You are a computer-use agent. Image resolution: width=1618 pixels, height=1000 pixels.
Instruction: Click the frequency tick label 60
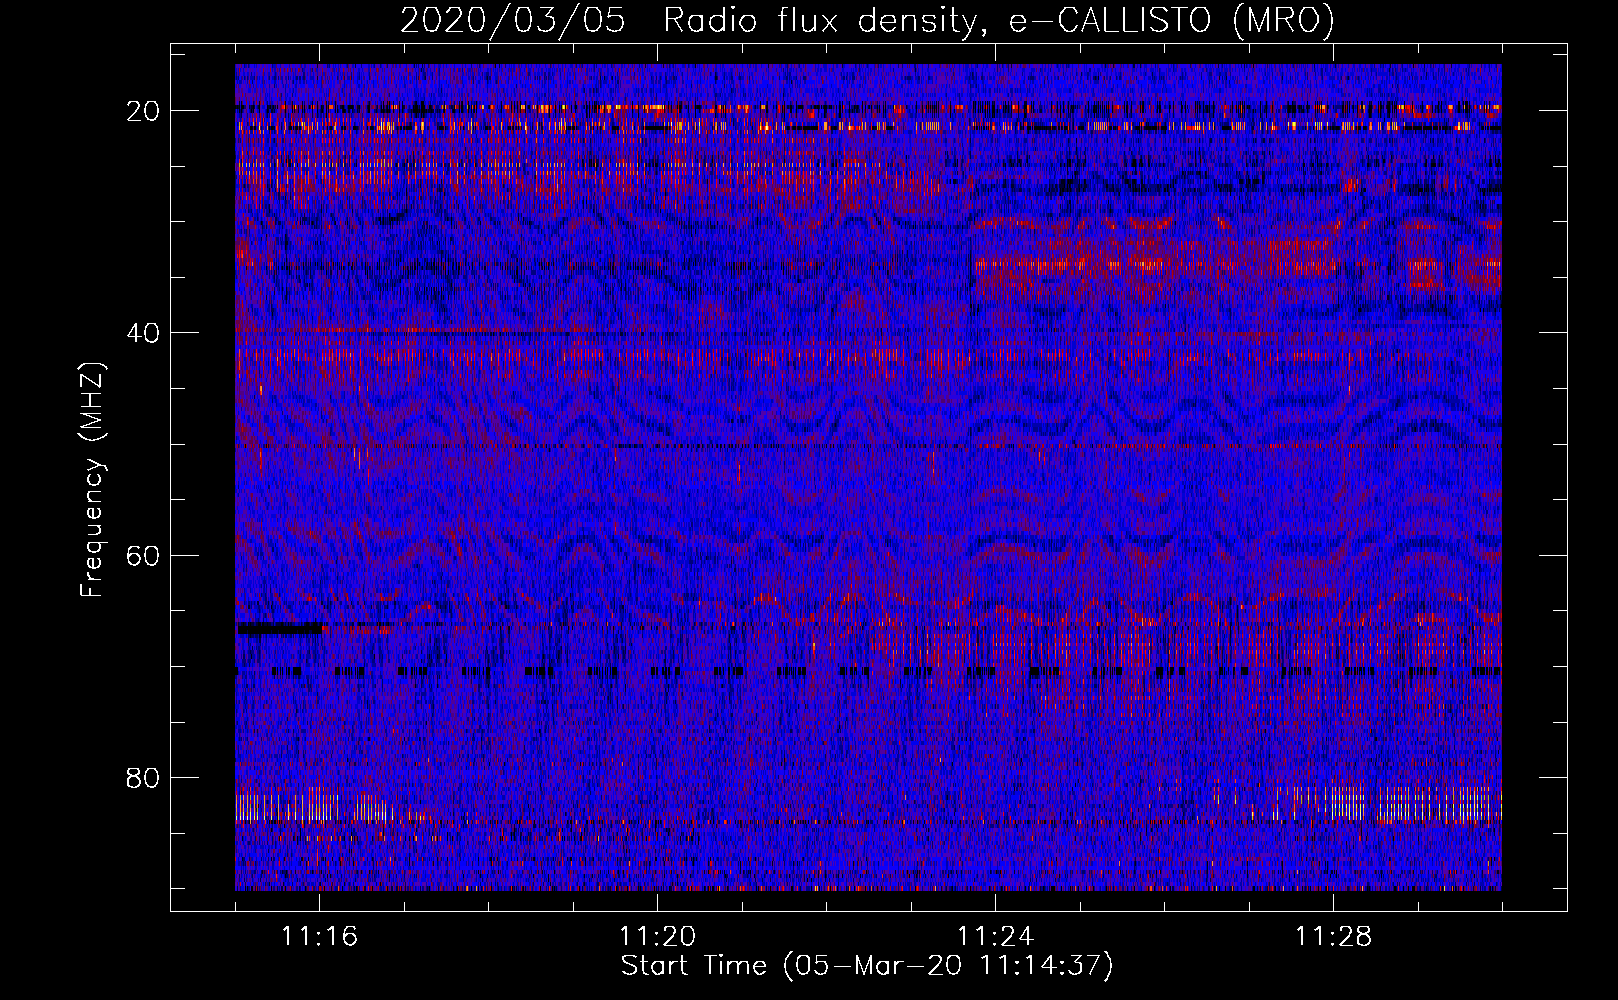click(x=144, y=555)
